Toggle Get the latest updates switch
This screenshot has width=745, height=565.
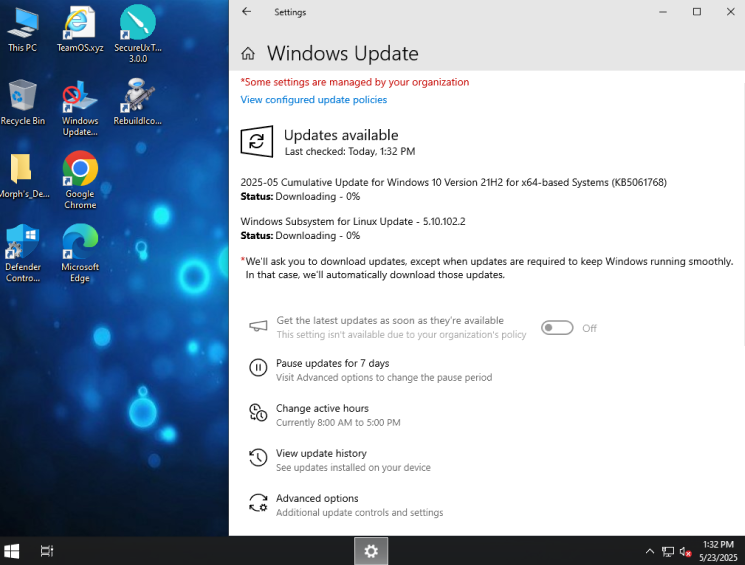[557, 328]
